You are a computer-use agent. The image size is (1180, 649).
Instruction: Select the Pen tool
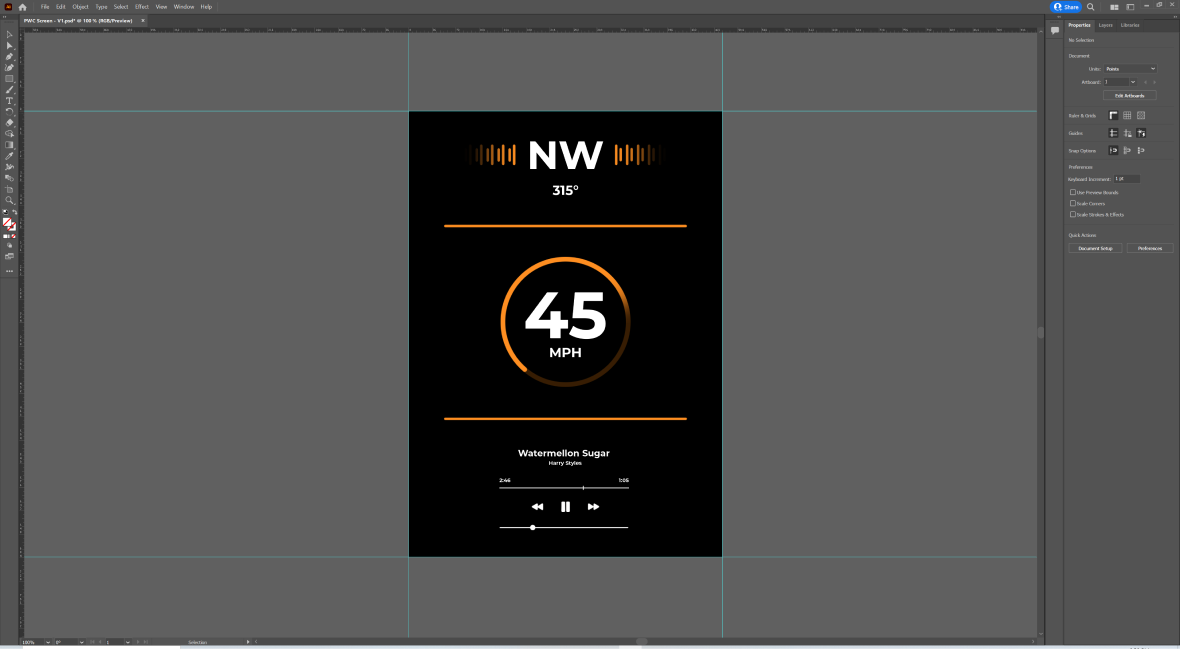[x=9, y=56]
